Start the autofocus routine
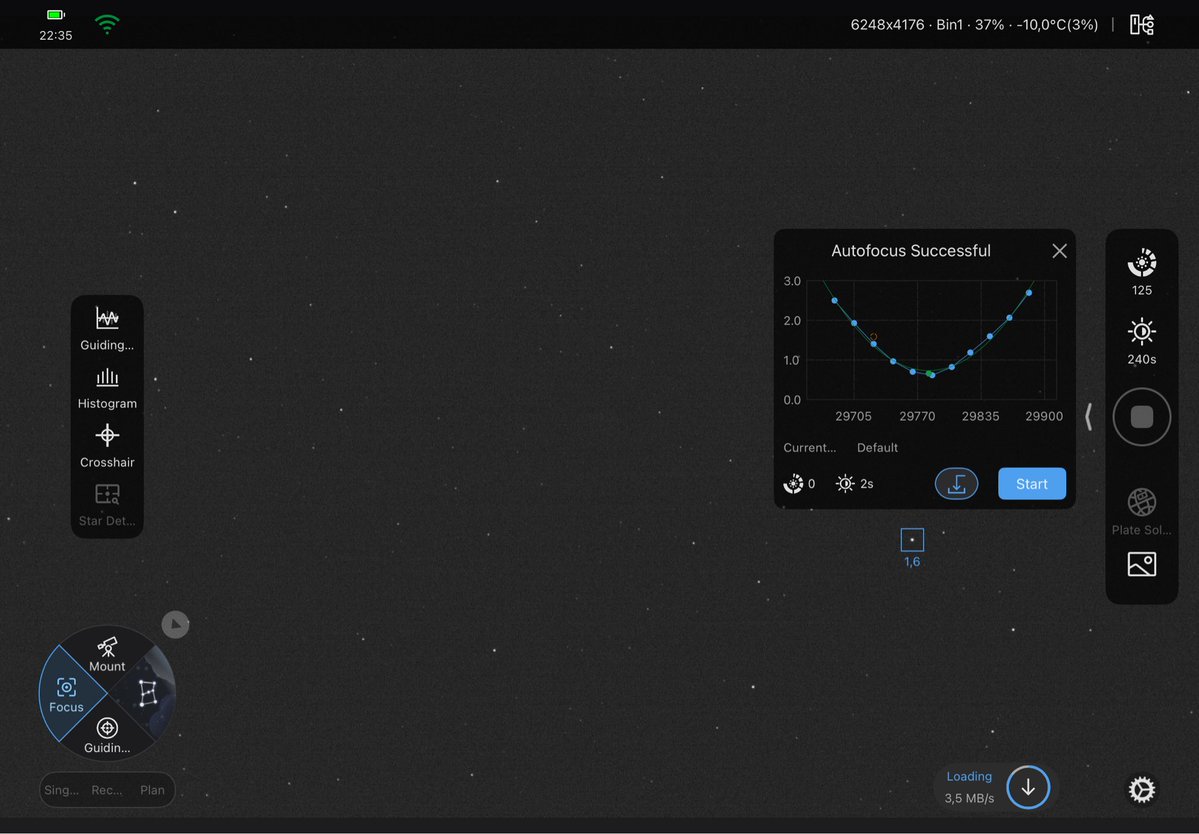This screenshot has width=1199, height=834. click(x=1032, y=484)
